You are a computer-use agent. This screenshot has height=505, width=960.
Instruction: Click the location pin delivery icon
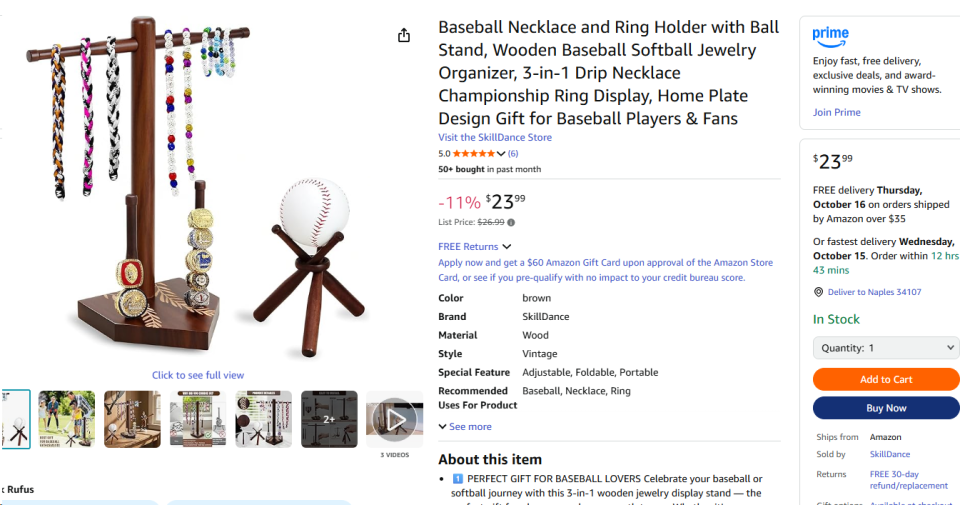point(818,292)
